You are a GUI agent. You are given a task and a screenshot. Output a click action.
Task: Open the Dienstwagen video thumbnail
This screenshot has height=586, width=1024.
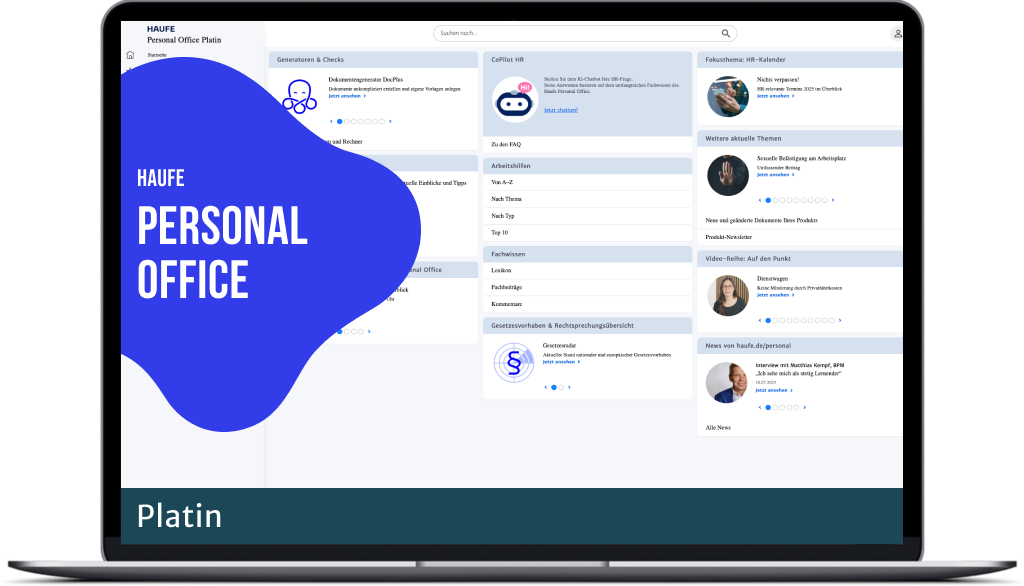728,296
